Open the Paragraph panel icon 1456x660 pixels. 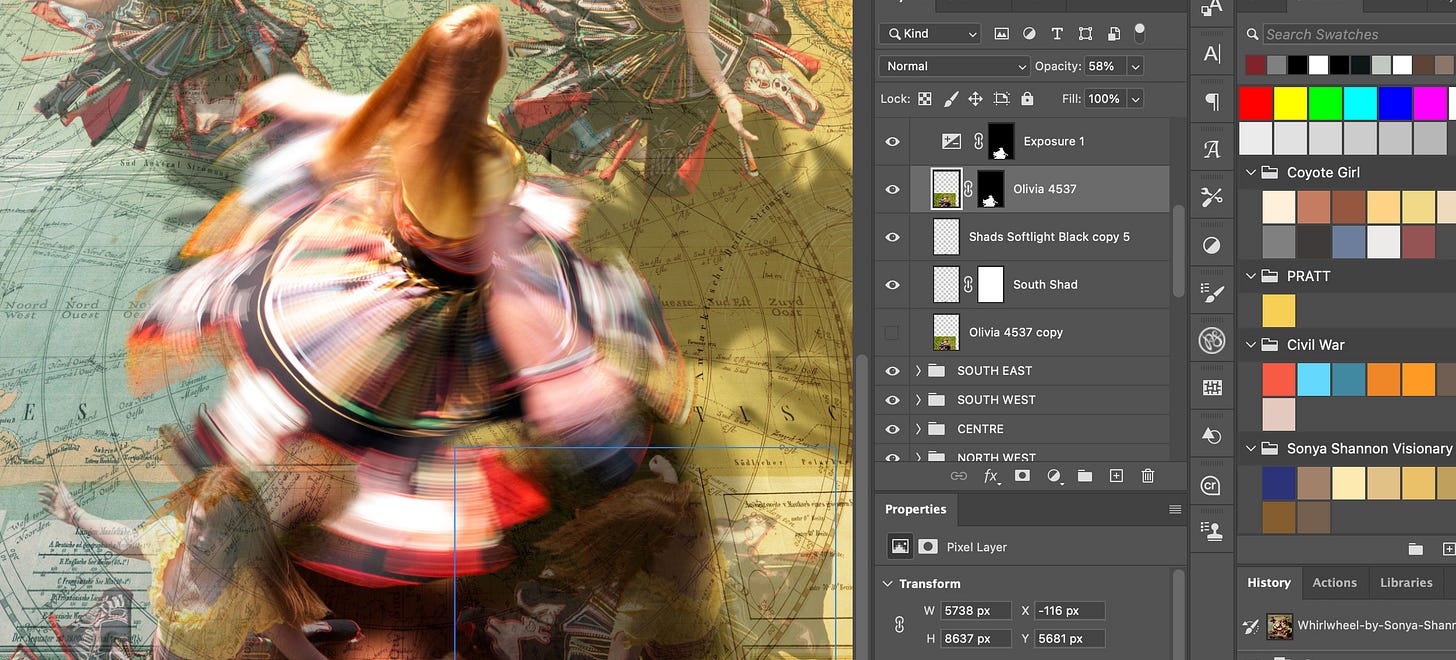pyautogui.click(x=1212, y=101)
